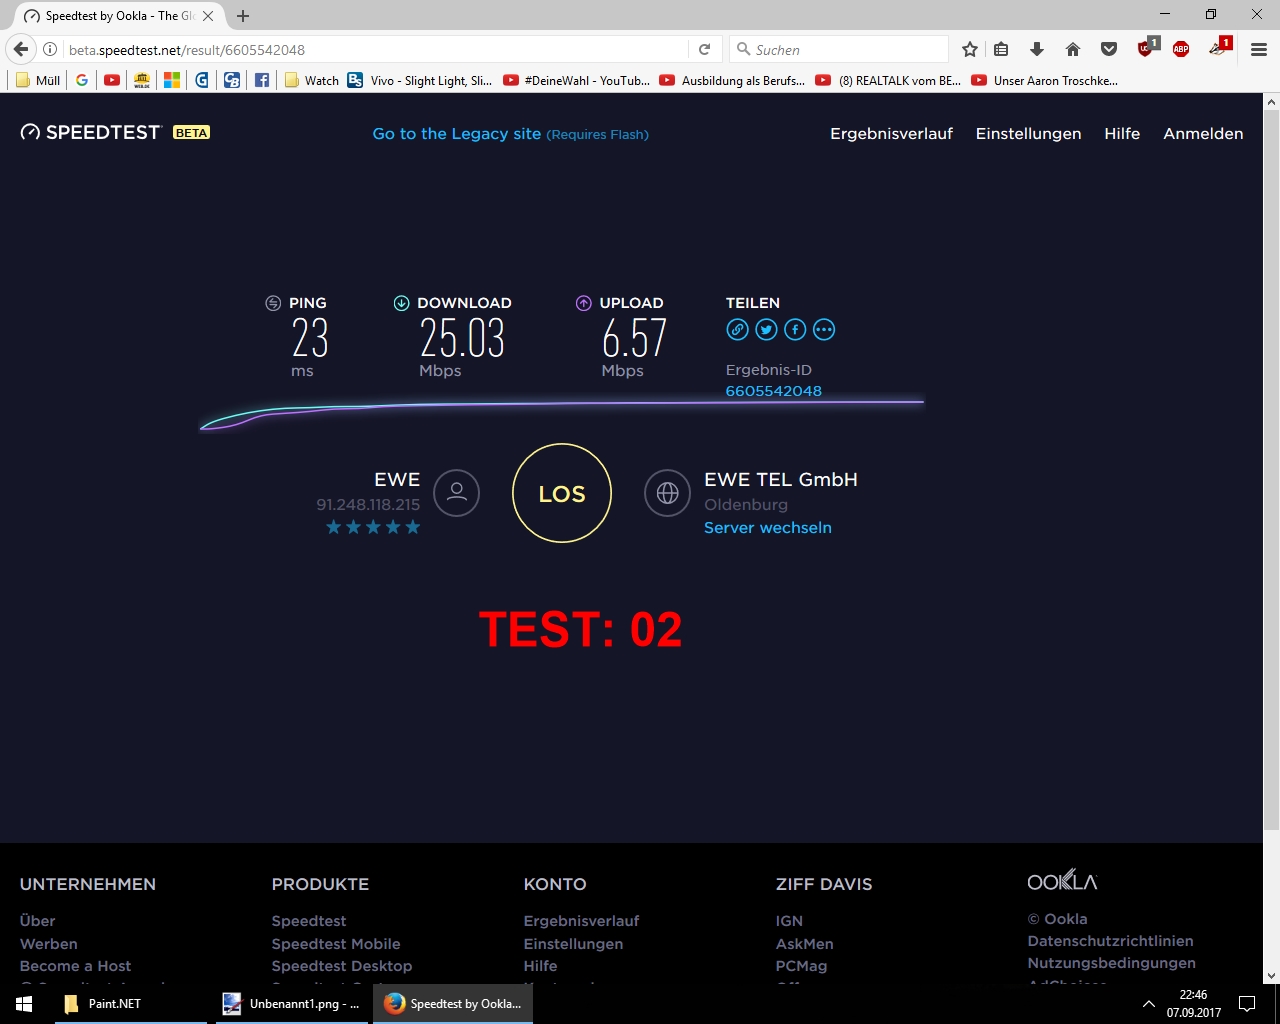Screen dimensions: 1280x1024
Task: Click the LOS start test button
Action: pos(562,493)
